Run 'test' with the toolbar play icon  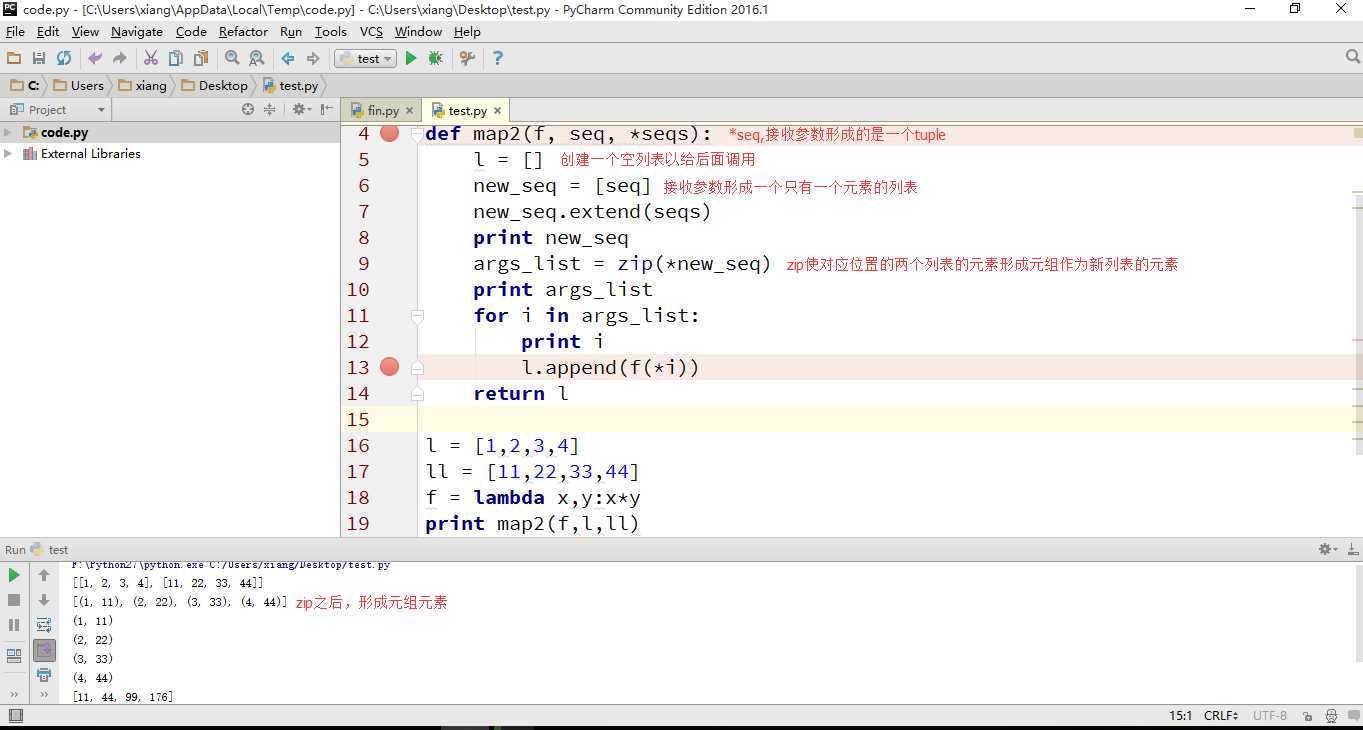point(411,59)
